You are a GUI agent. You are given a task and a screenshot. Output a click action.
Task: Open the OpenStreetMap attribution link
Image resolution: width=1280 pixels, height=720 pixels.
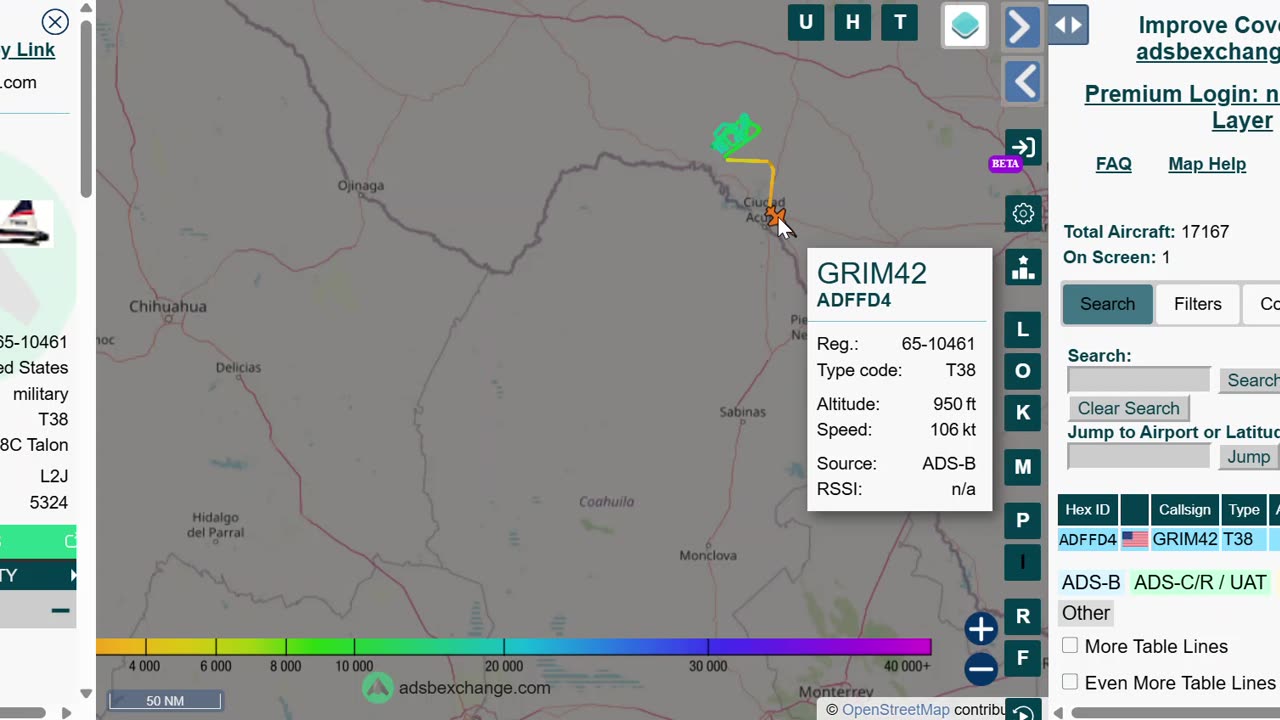(895, 710)
